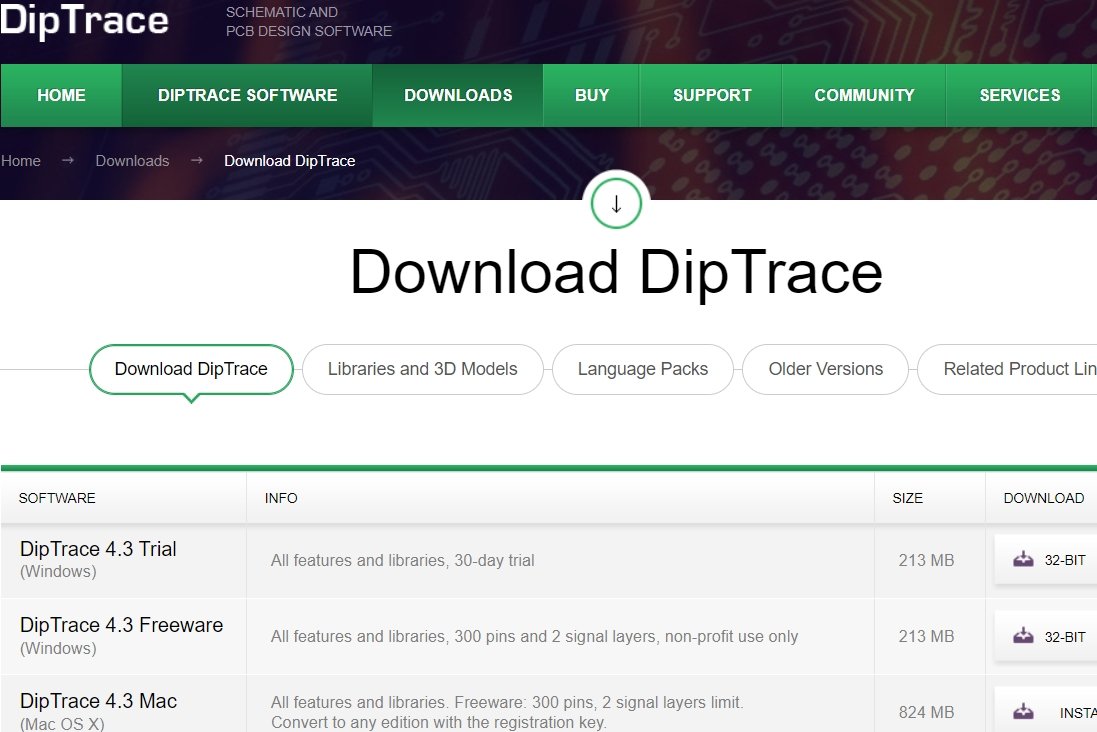Switch to the Libraries and 3D Models tab
The width and height of the screenshot is (1097, 732).
pyautogui.click(x=422, y=369)
